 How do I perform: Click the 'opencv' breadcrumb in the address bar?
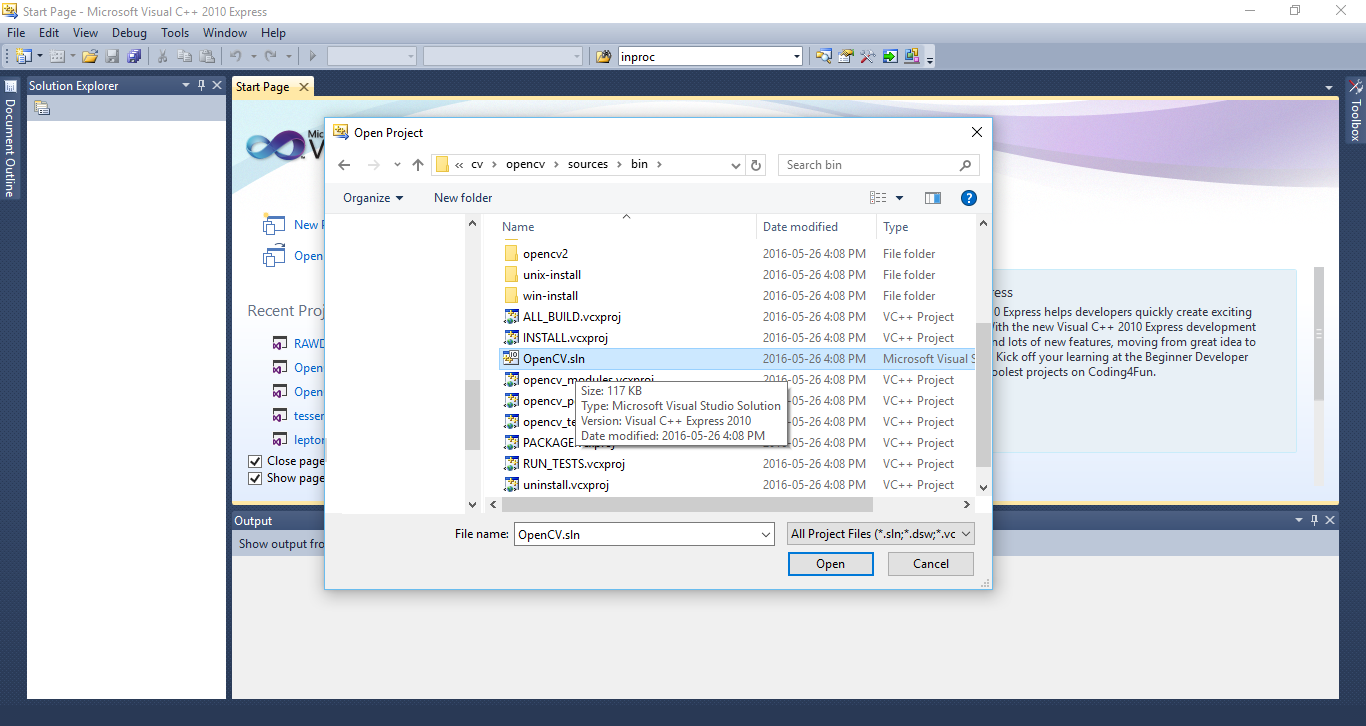525,165
